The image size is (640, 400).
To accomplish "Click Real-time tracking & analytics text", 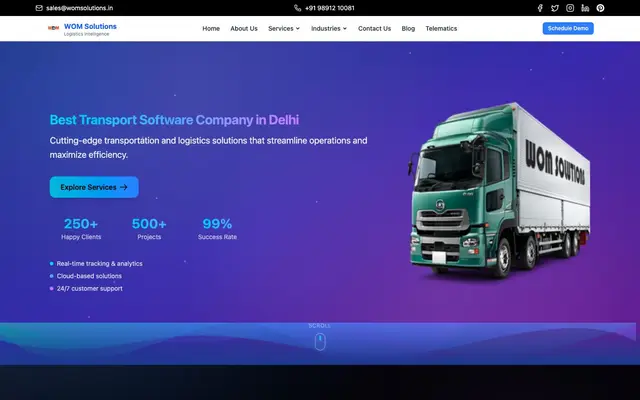I will tap(100, 264).
